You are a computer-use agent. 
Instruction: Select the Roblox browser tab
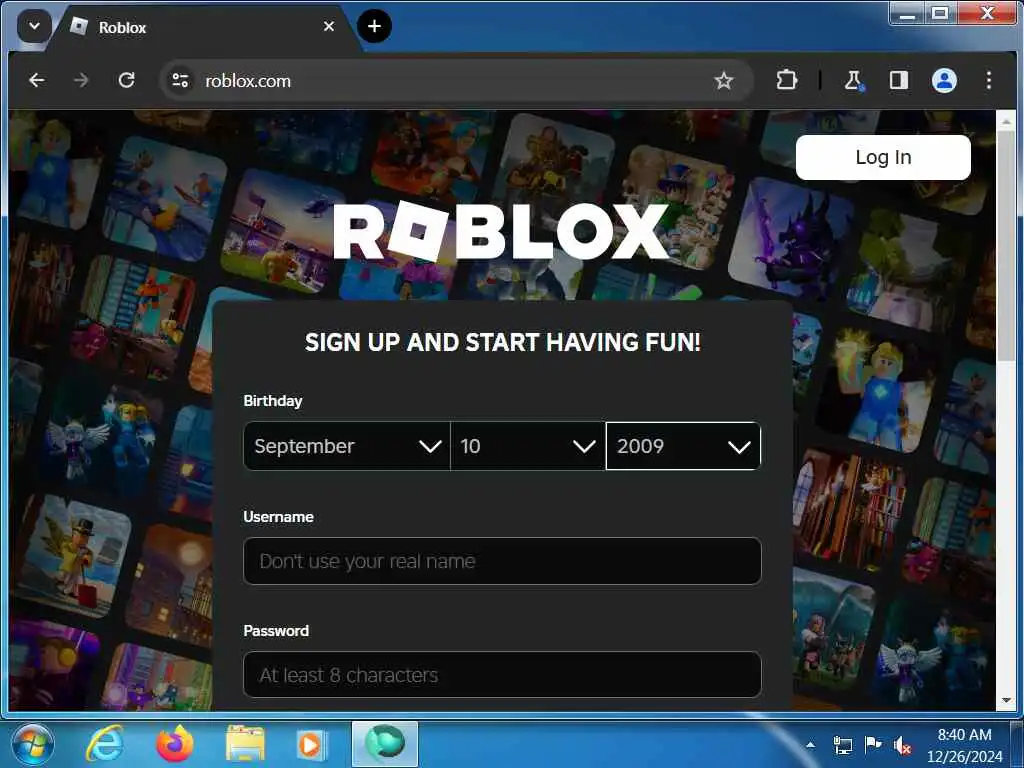click(206, 27)
